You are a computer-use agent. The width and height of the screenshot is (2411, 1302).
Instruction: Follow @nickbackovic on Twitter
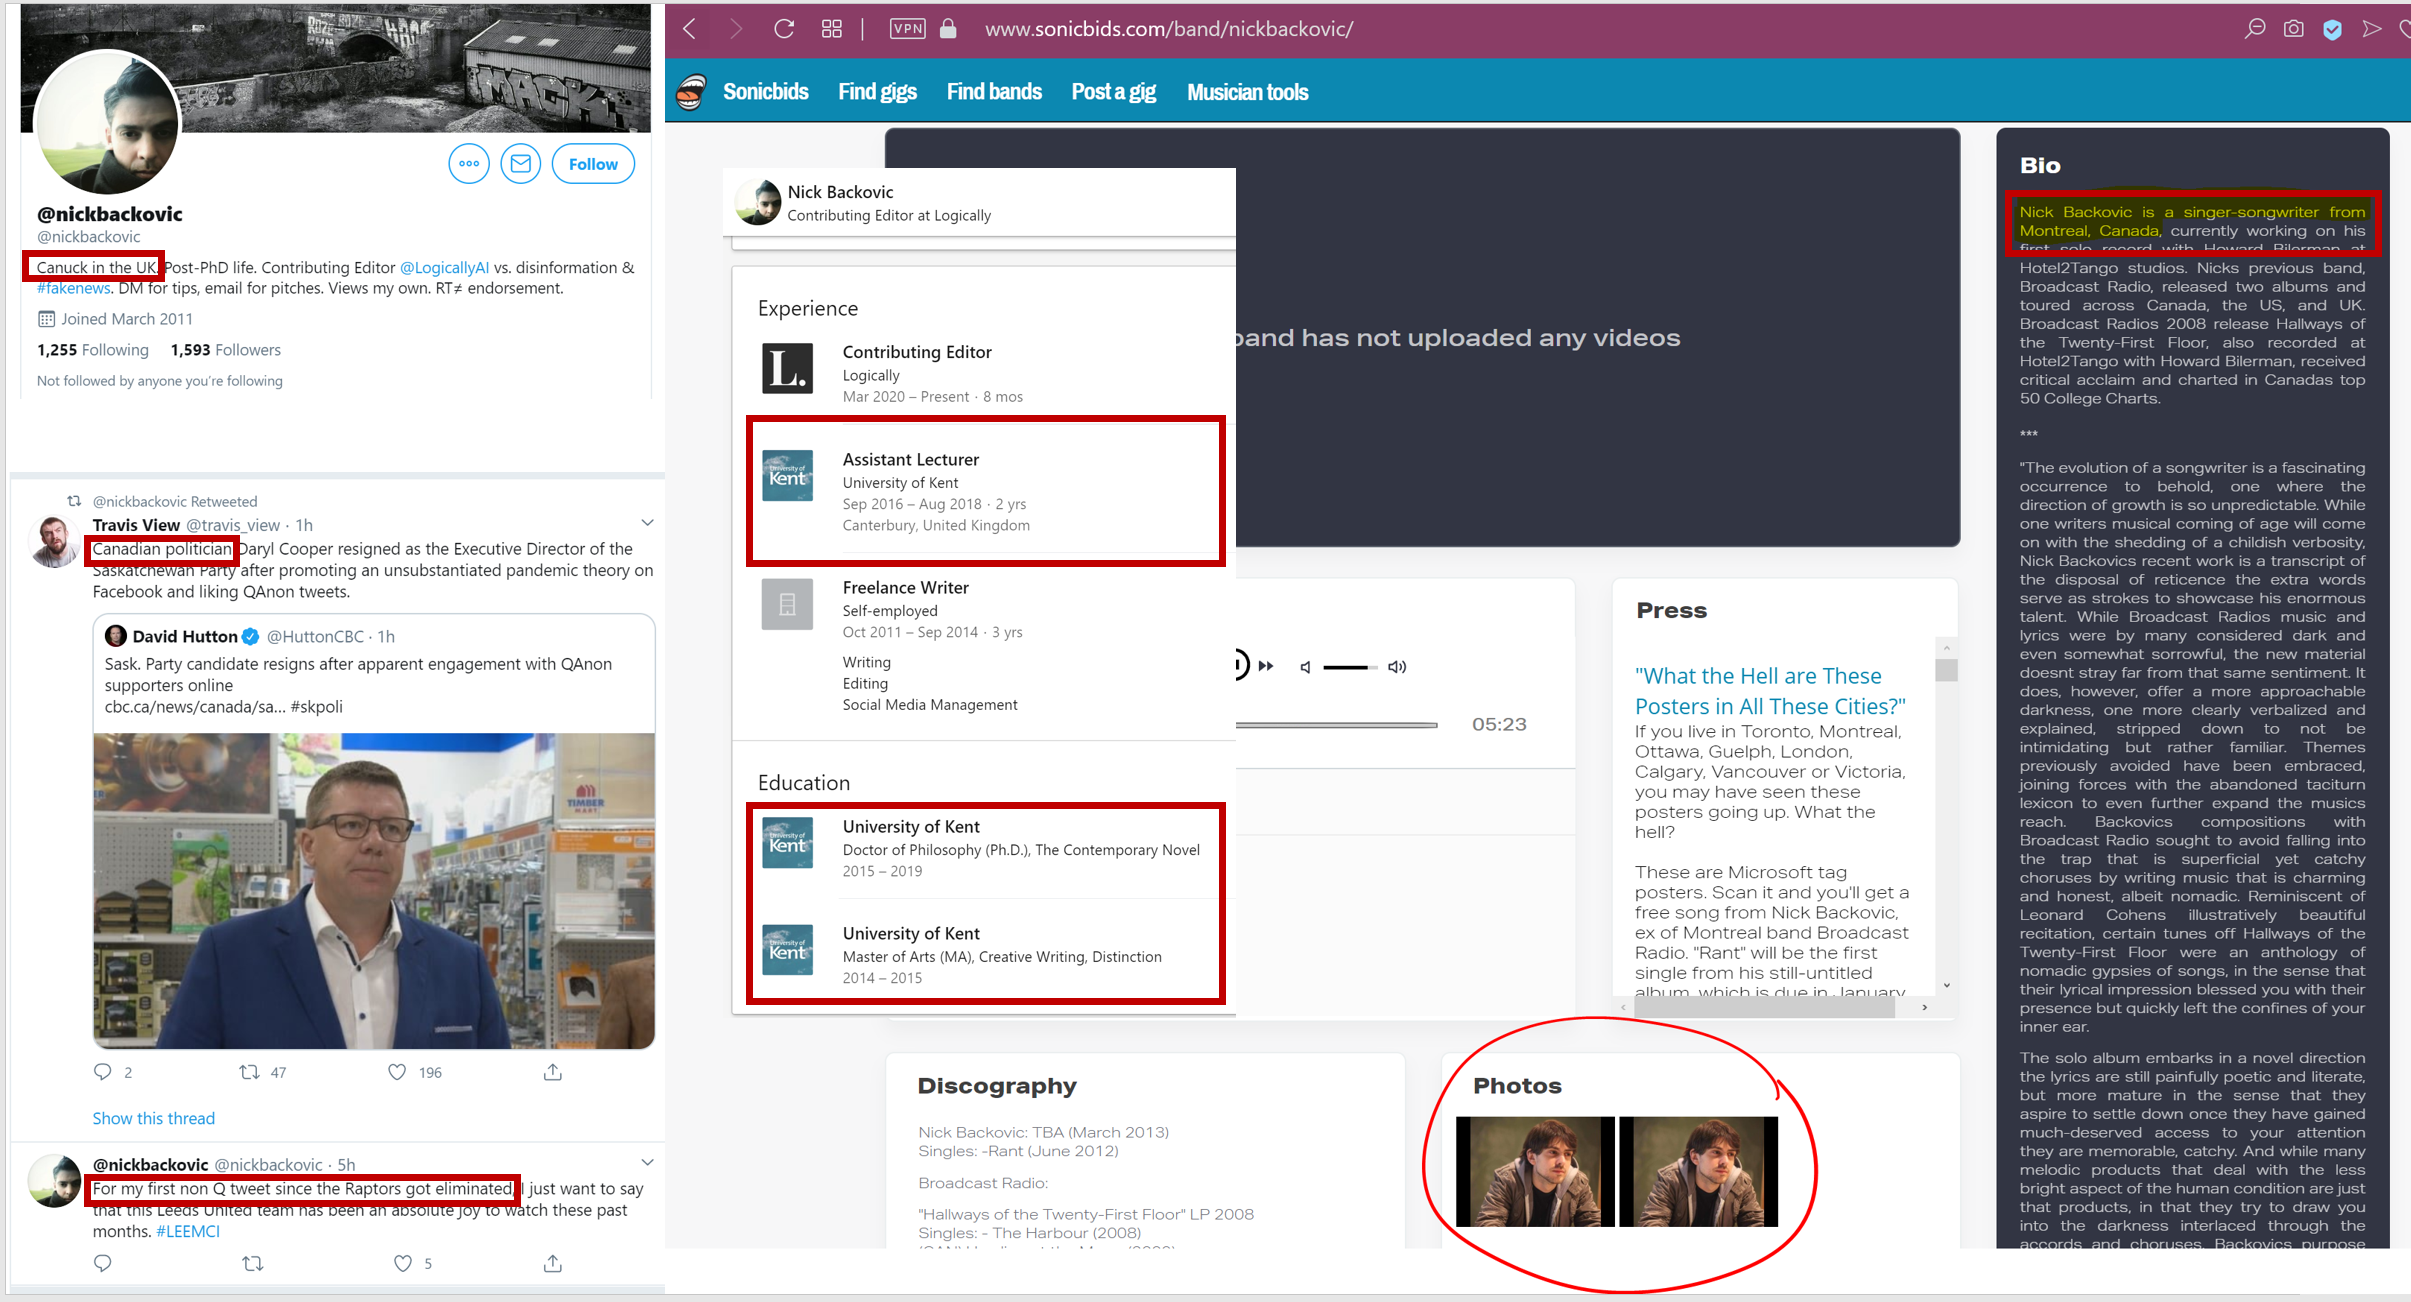point(593,164)
